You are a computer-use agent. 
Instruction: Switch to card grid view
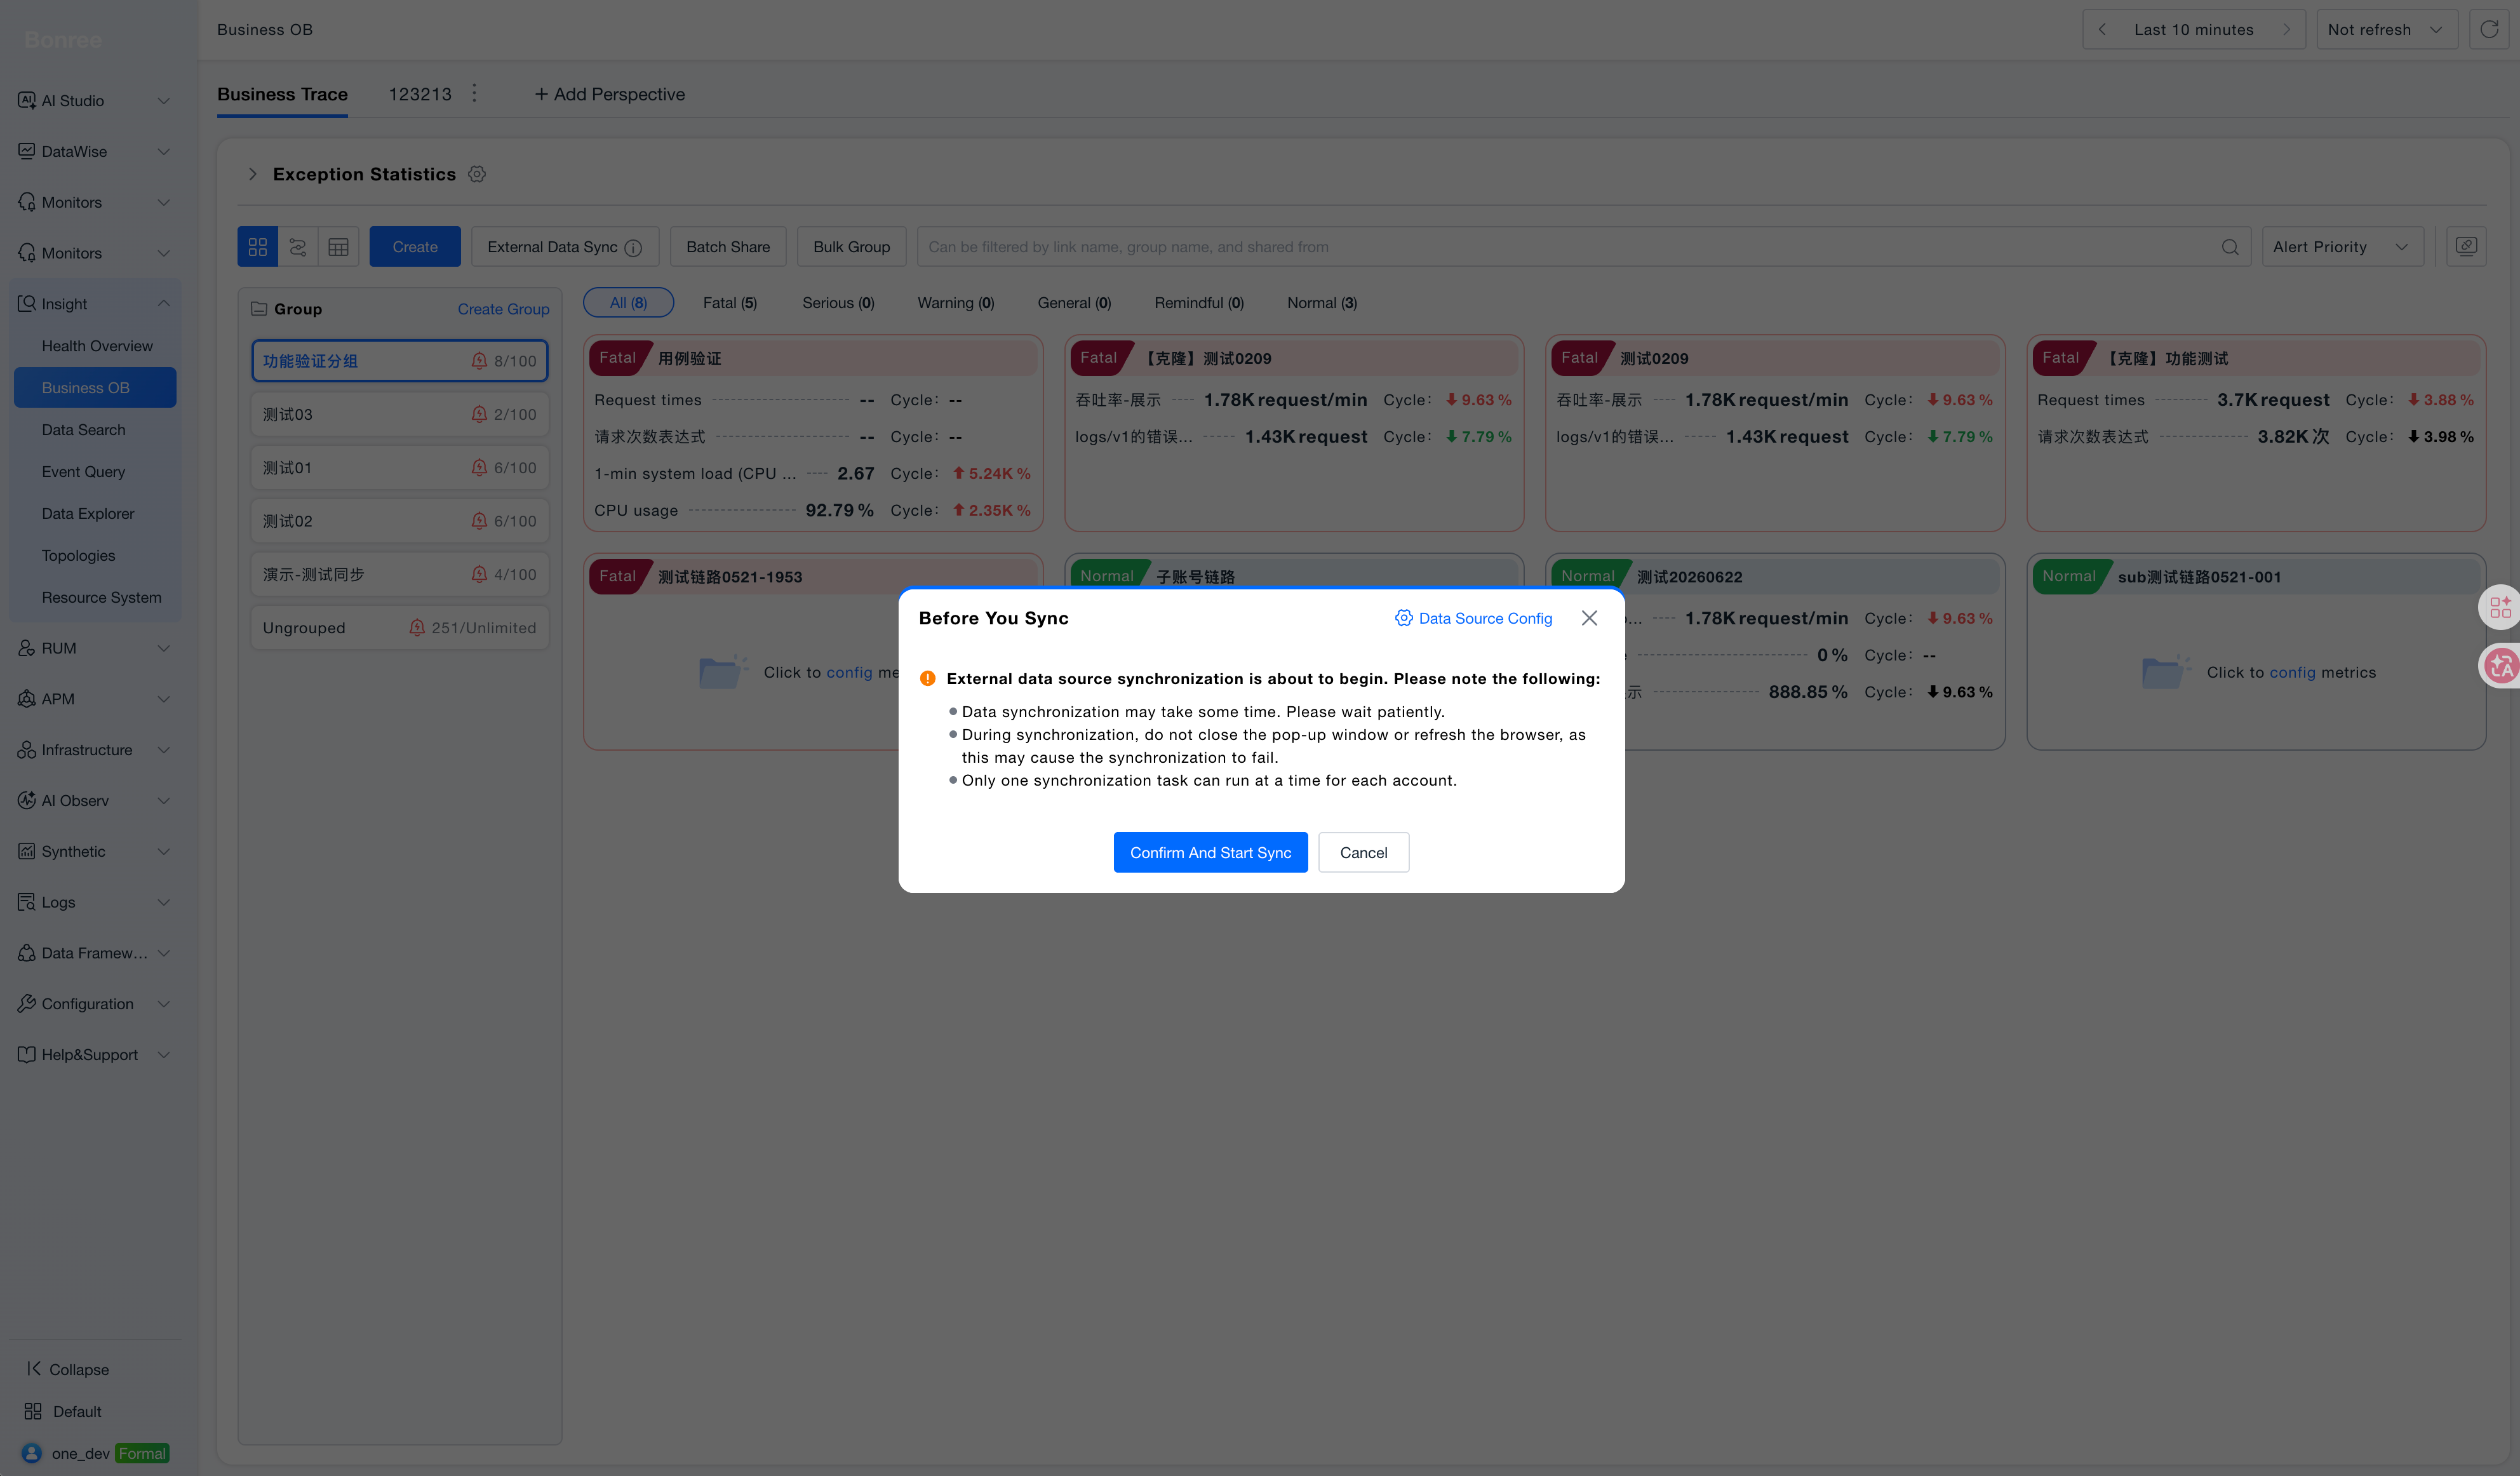(257, 246)
